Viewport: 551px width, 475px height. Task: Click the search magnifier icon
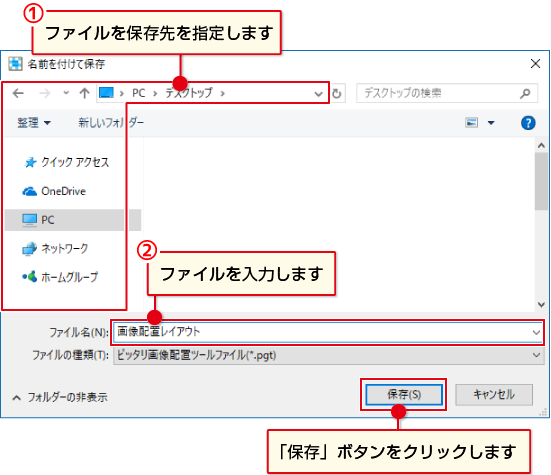[x=525, y=93]
